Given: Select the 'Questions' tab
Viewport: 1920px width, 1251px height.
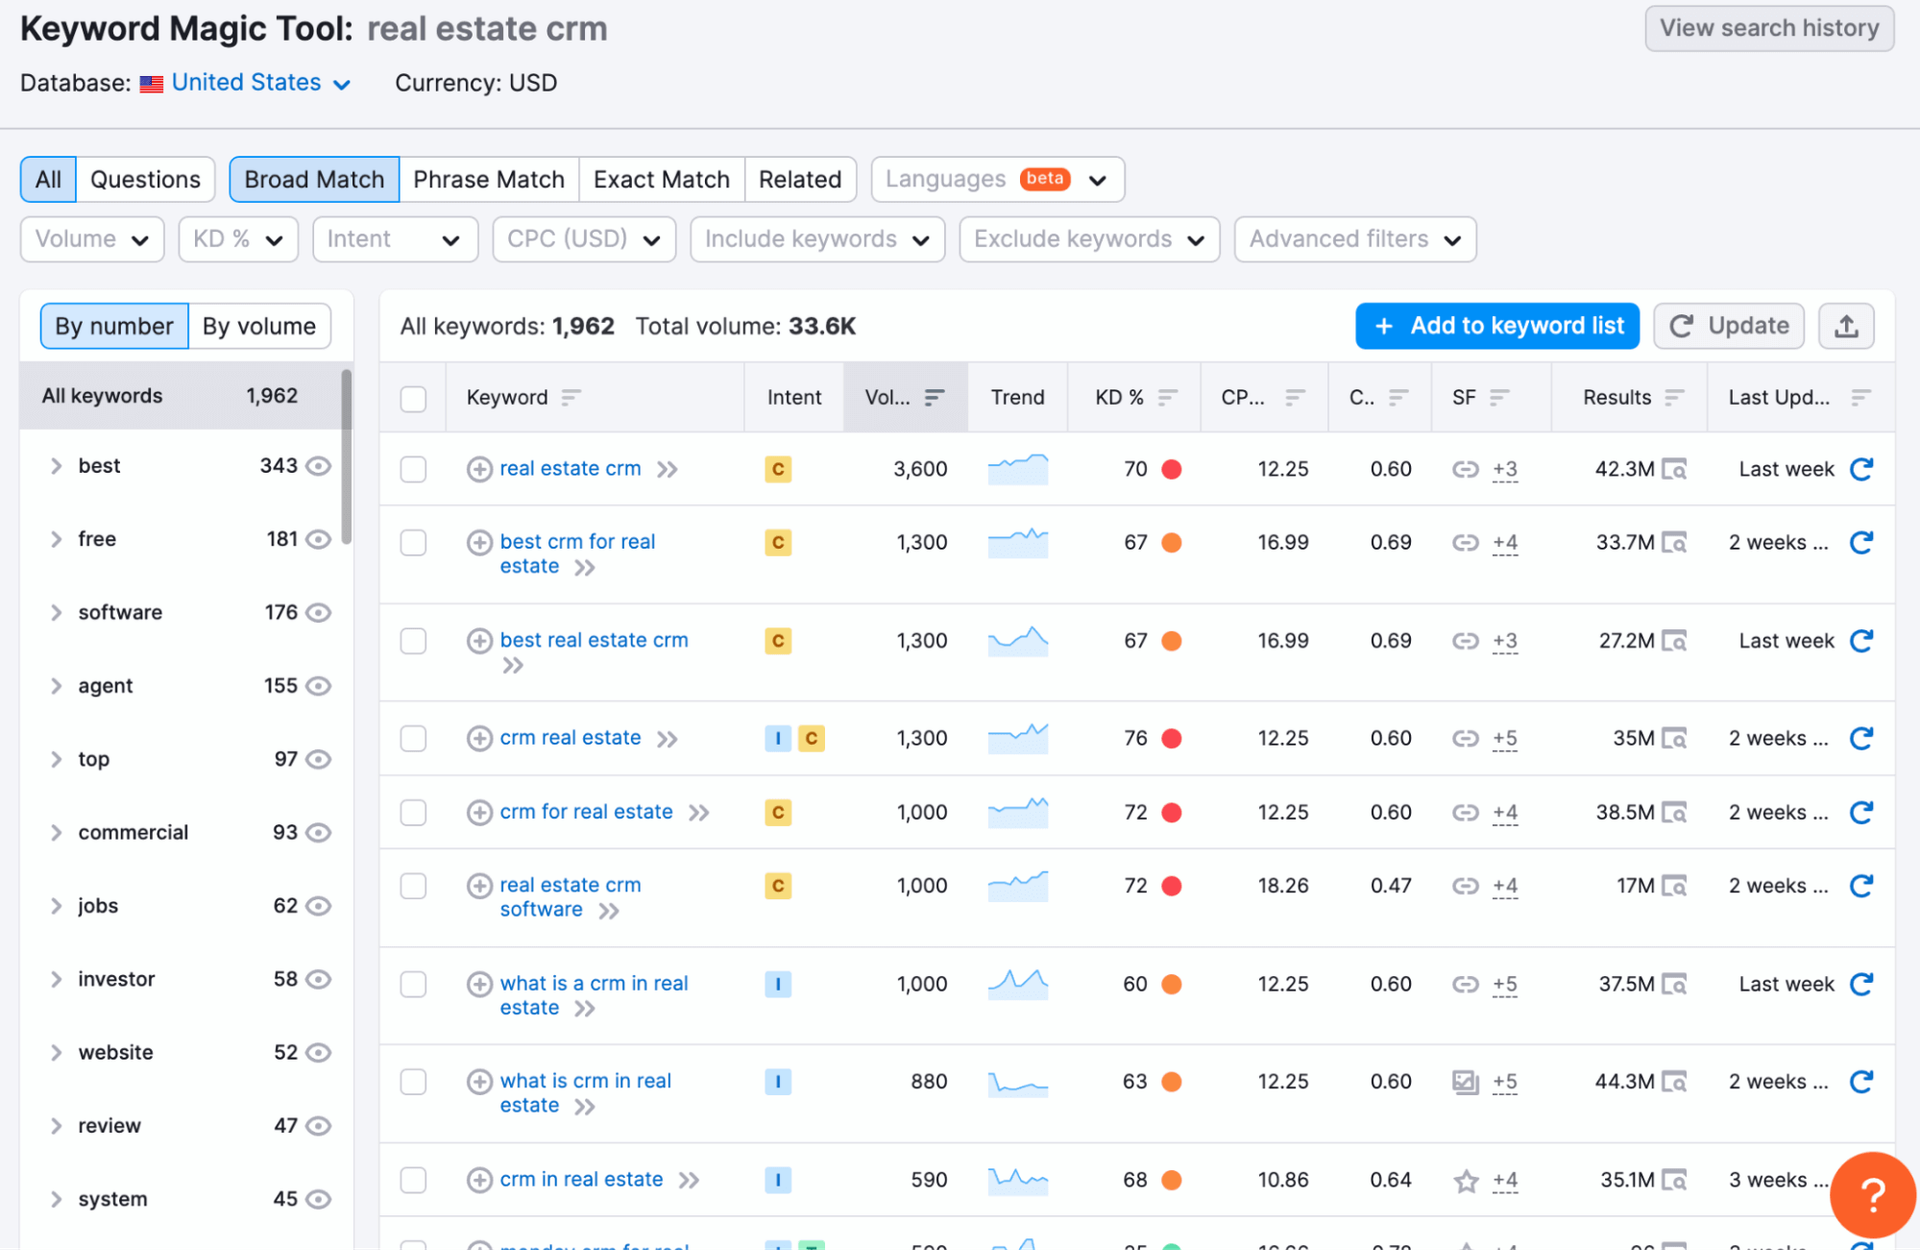Looking at the screenshot, I should pyautogui.click(x=145, y=180).
